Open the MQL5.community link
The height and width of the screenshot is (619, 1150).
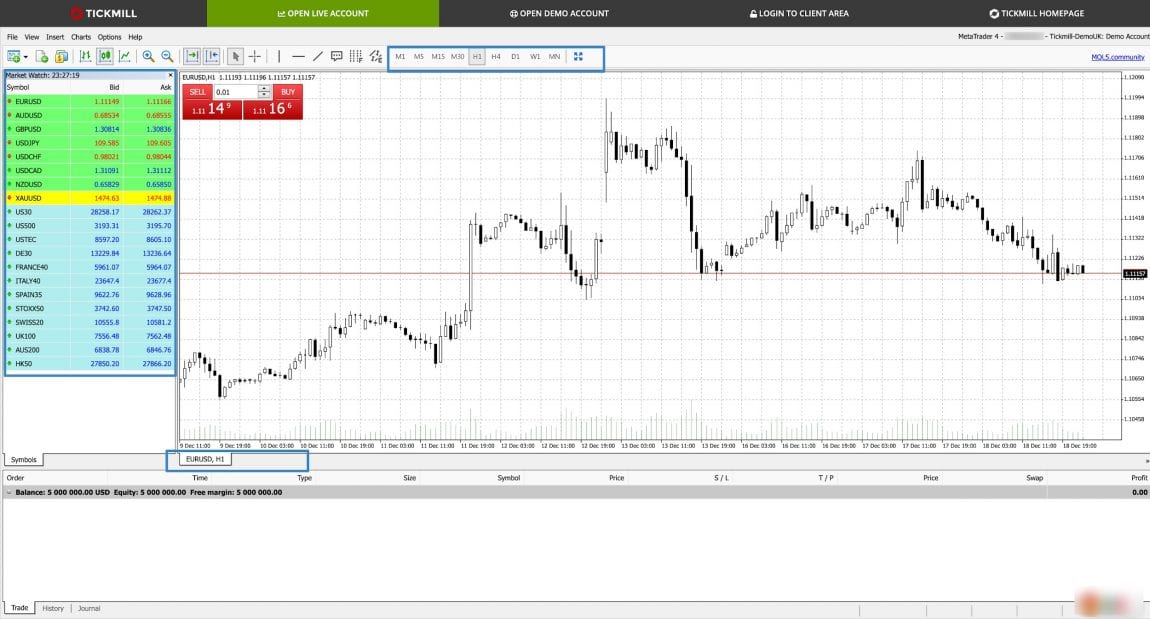tap(1117, 57)
